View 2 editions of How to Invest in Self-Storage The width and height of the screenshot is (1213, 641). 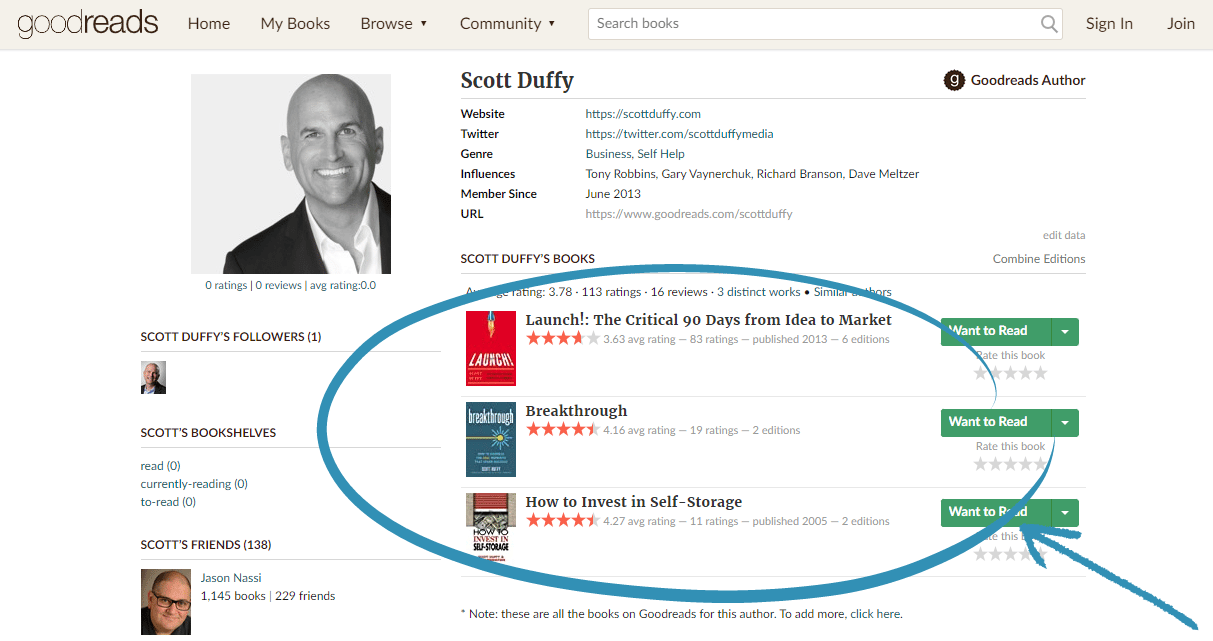(866, 521)
